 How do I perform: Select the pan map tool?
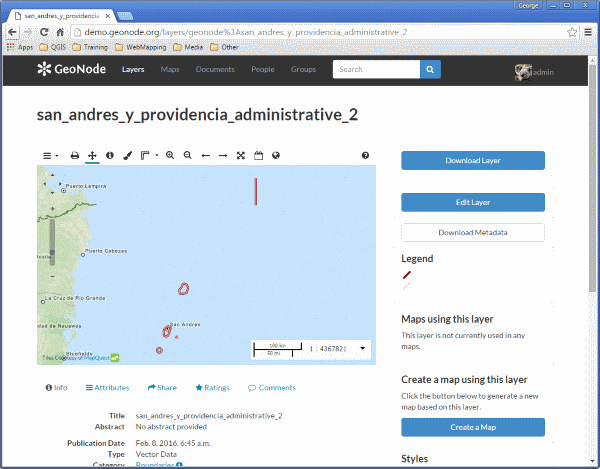(x=92, y=155)
